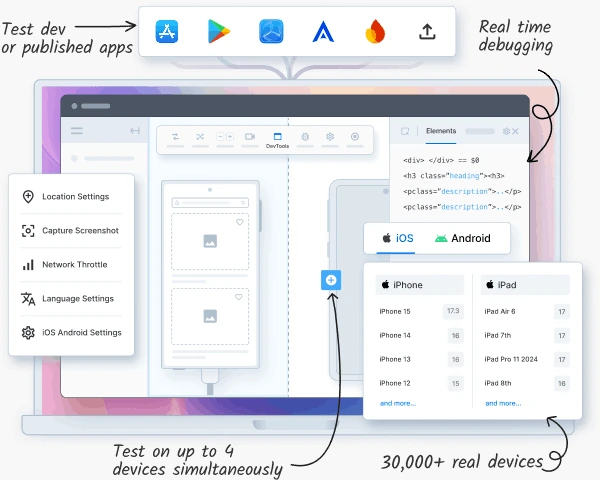Select iPad Pro 11 2024 device
This screenshot has width=600, height=480.
click(527, 359)
